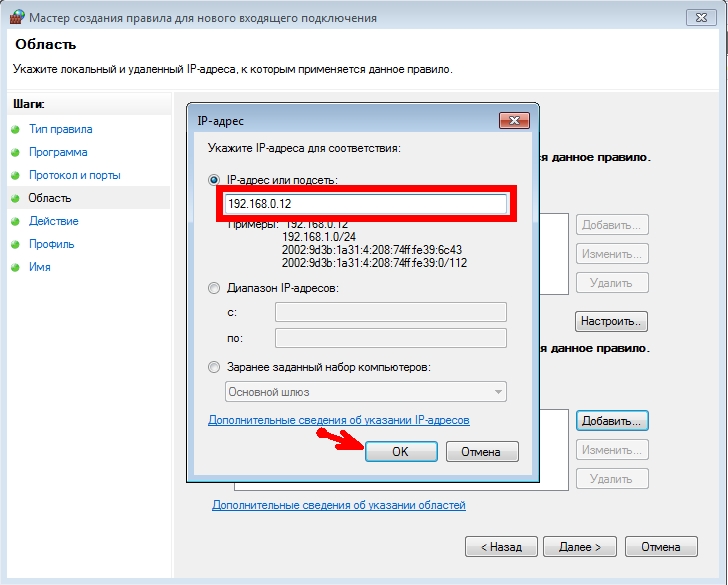The image size is (728, 585).
Task: Go to the 'Имя' step
Action: [x=40, y=267]
